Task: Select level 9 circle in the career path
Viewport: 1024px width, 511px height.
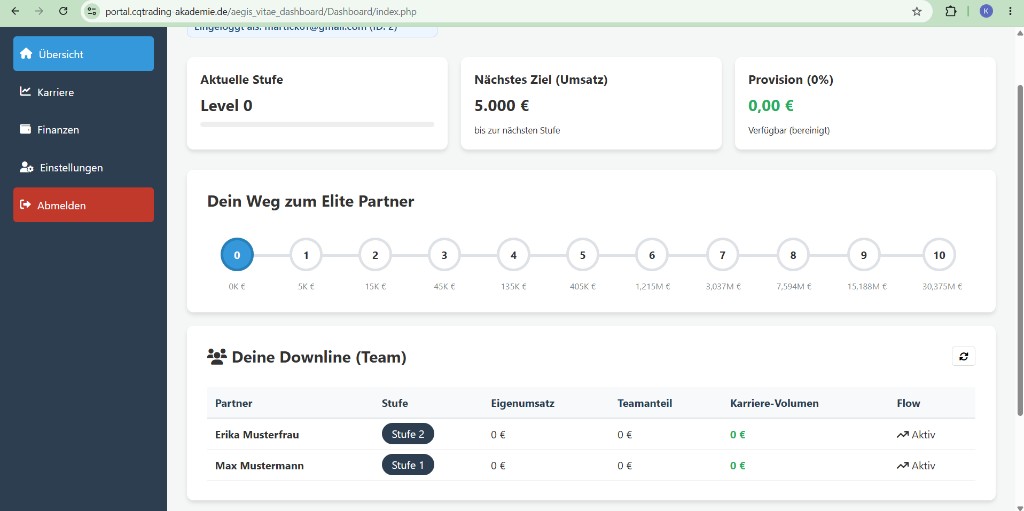Action: tap(863, 255)
